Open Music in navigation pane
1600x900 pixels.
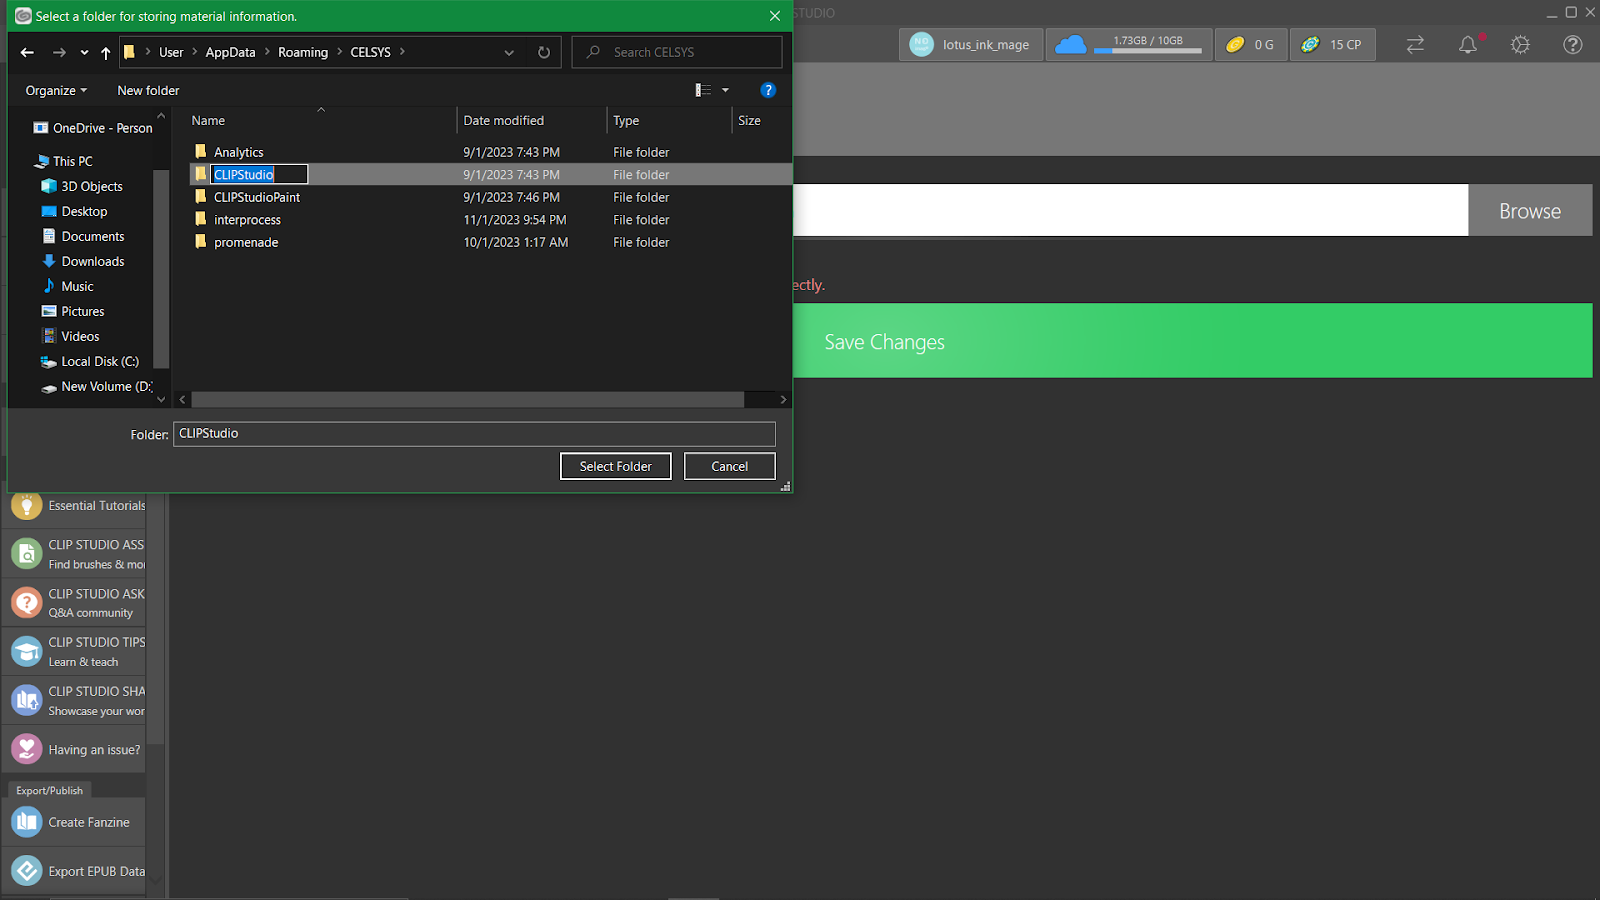click(68, 286)
